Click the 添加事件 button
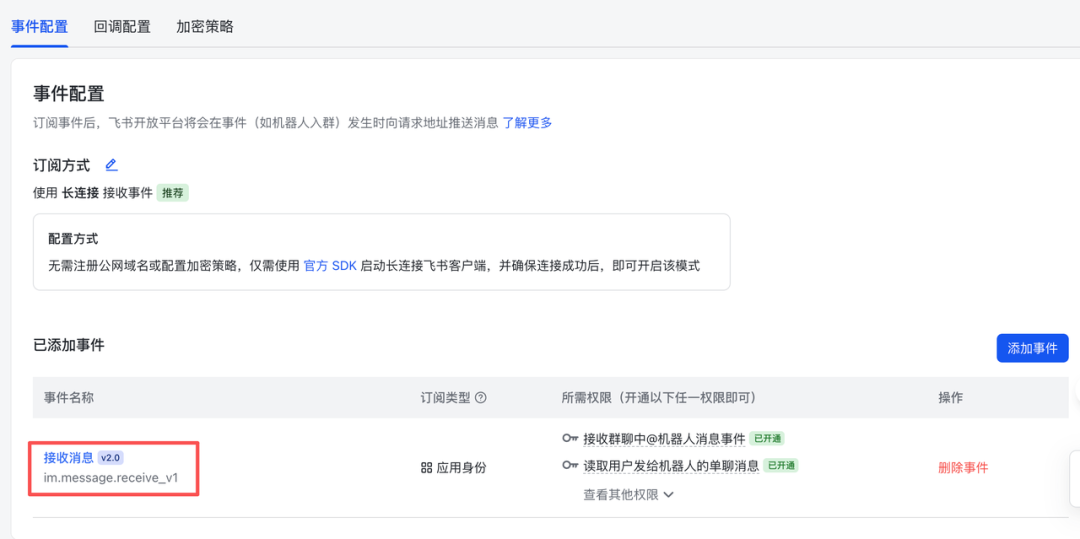The height and width of the screenshot is (539, 1080). click(1032, 348)
